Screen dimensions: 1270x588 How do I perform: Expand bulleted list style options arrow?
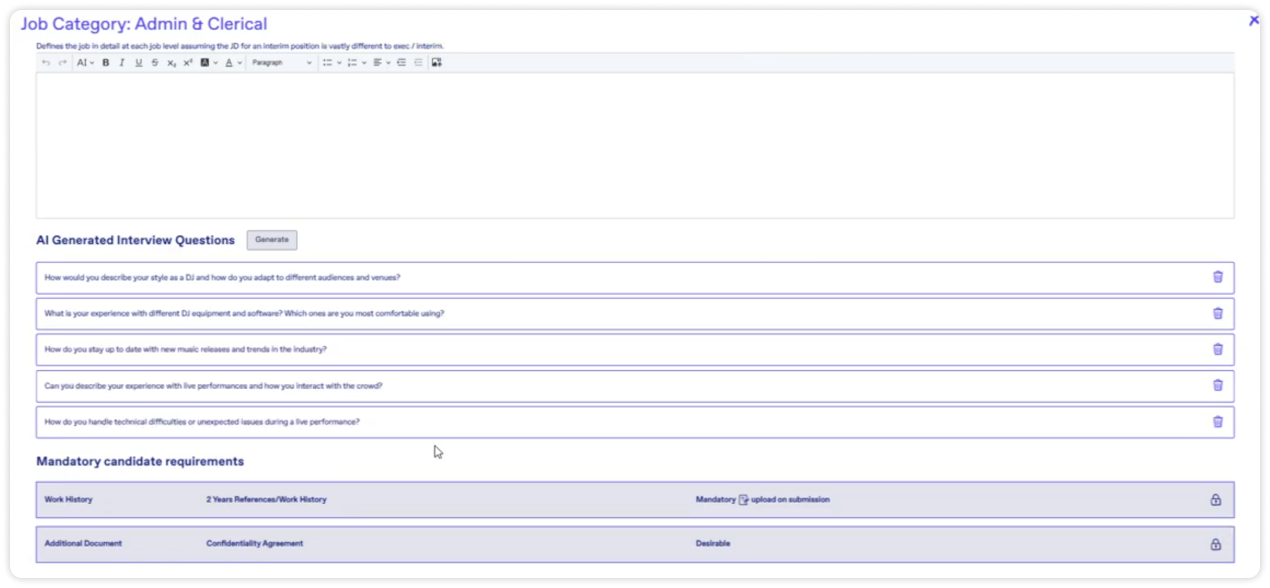(339, 62)
